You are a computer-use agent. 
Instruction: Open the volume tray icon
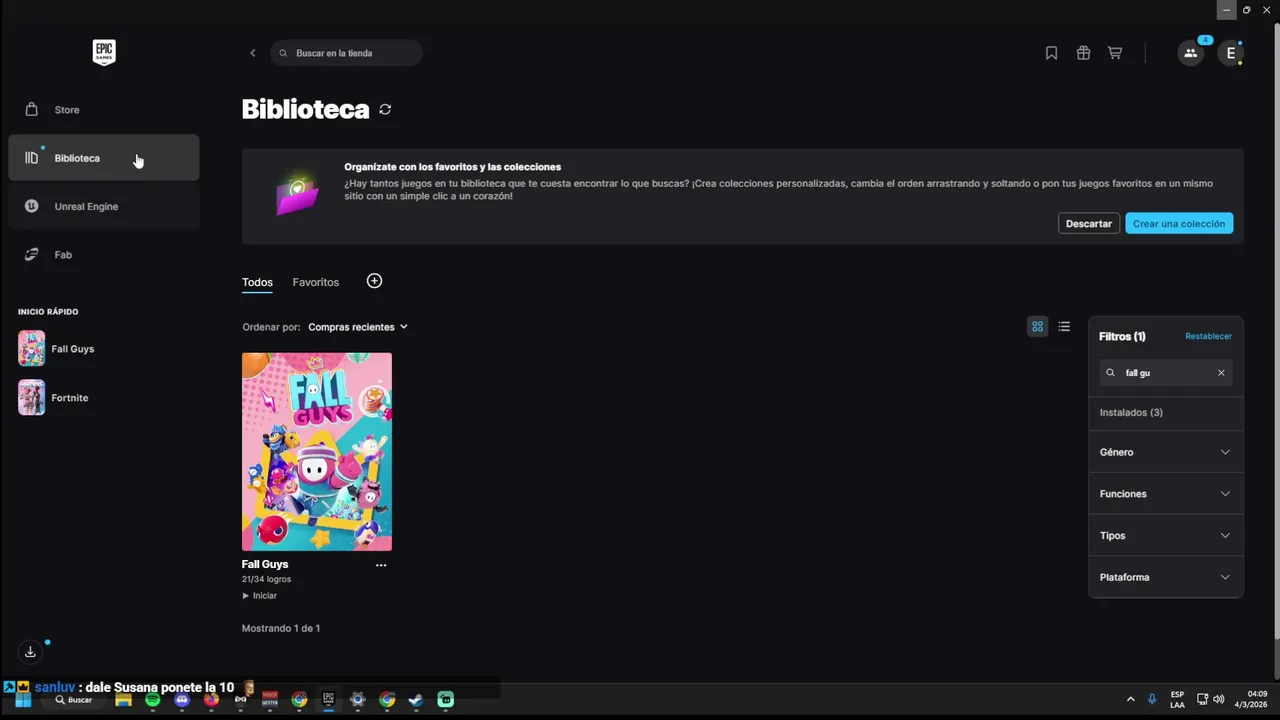[1218, 700]
